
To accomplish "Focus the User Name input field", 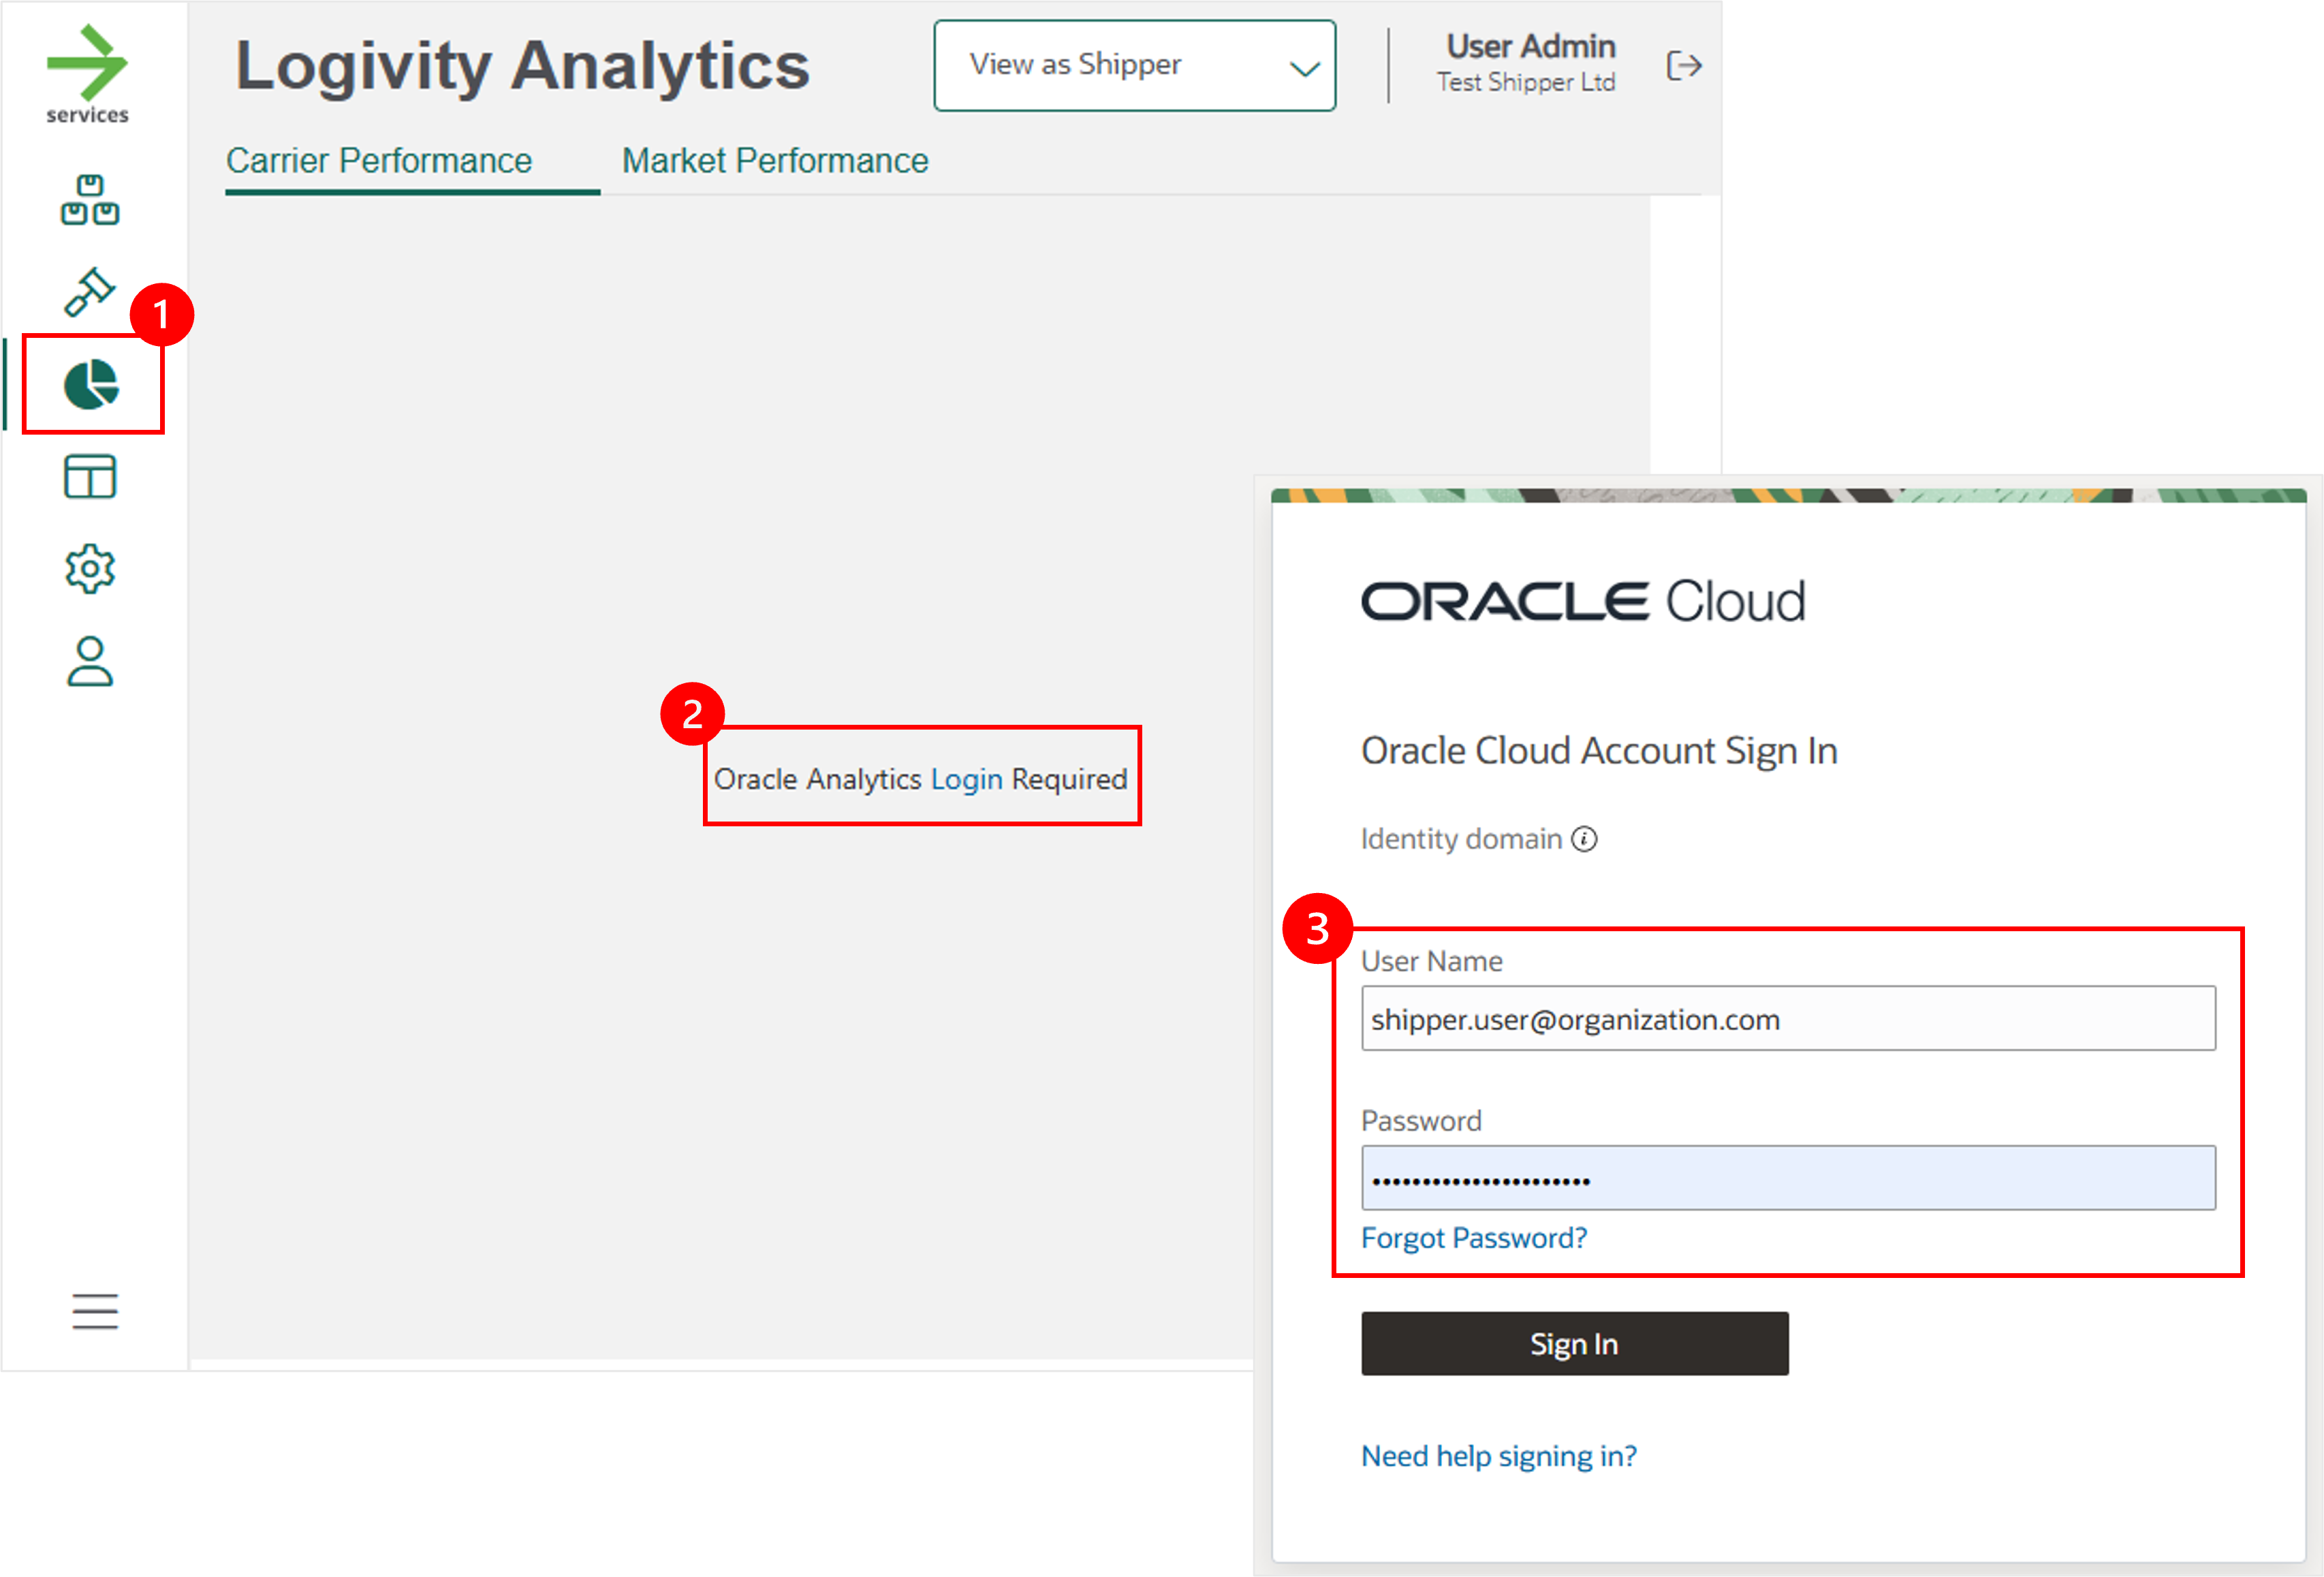I will [1788, 1018].
